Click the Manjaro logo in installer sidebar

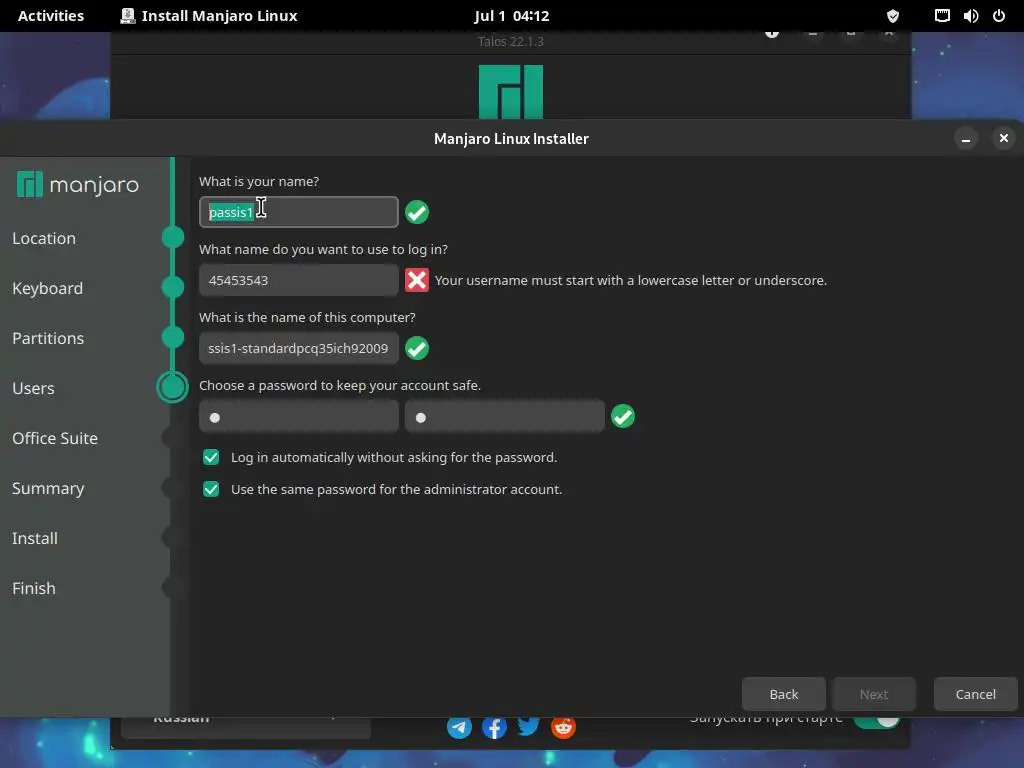point(78,185)
